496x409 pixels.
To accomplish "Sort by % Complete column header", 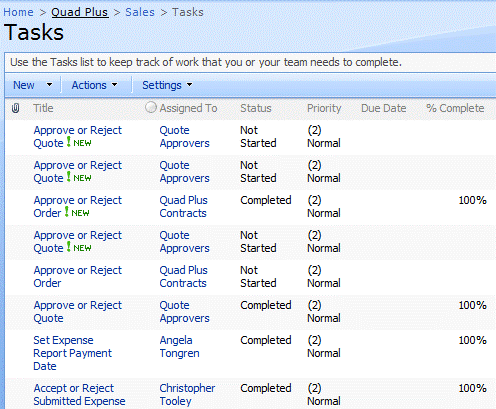I will coord(455,108).
